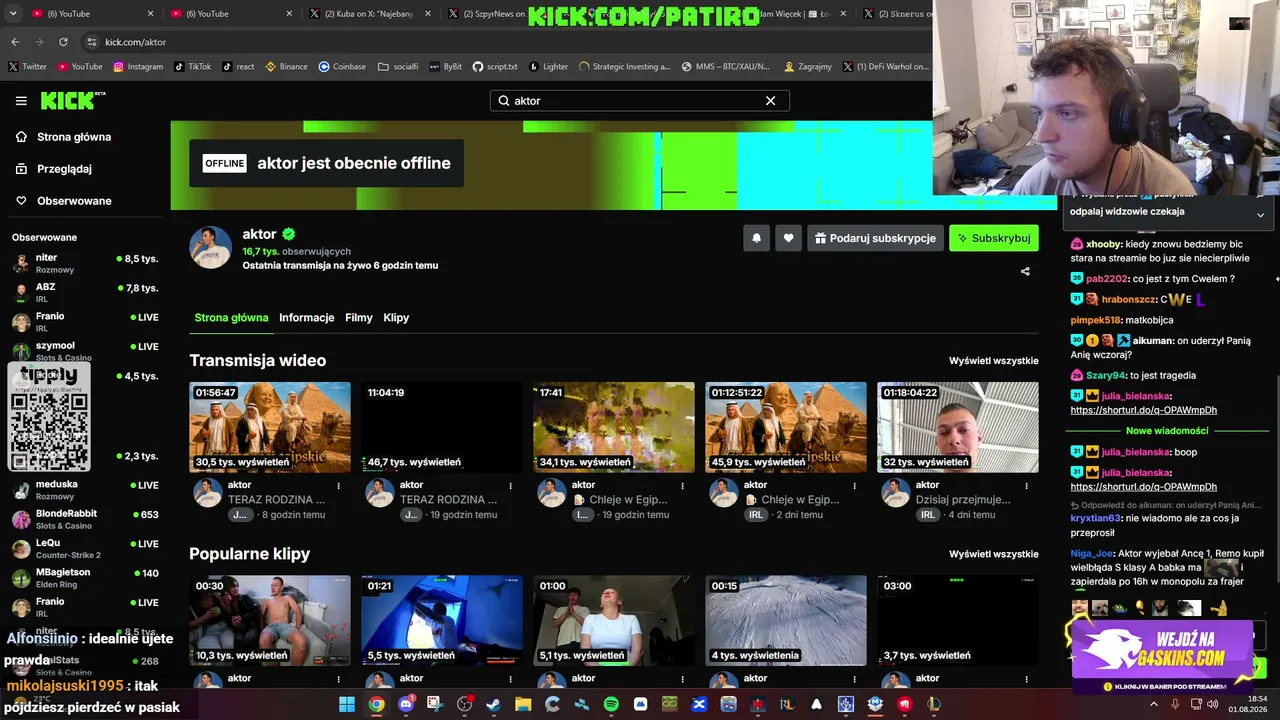Clear the 'aktor' search query

coord(770,101)
